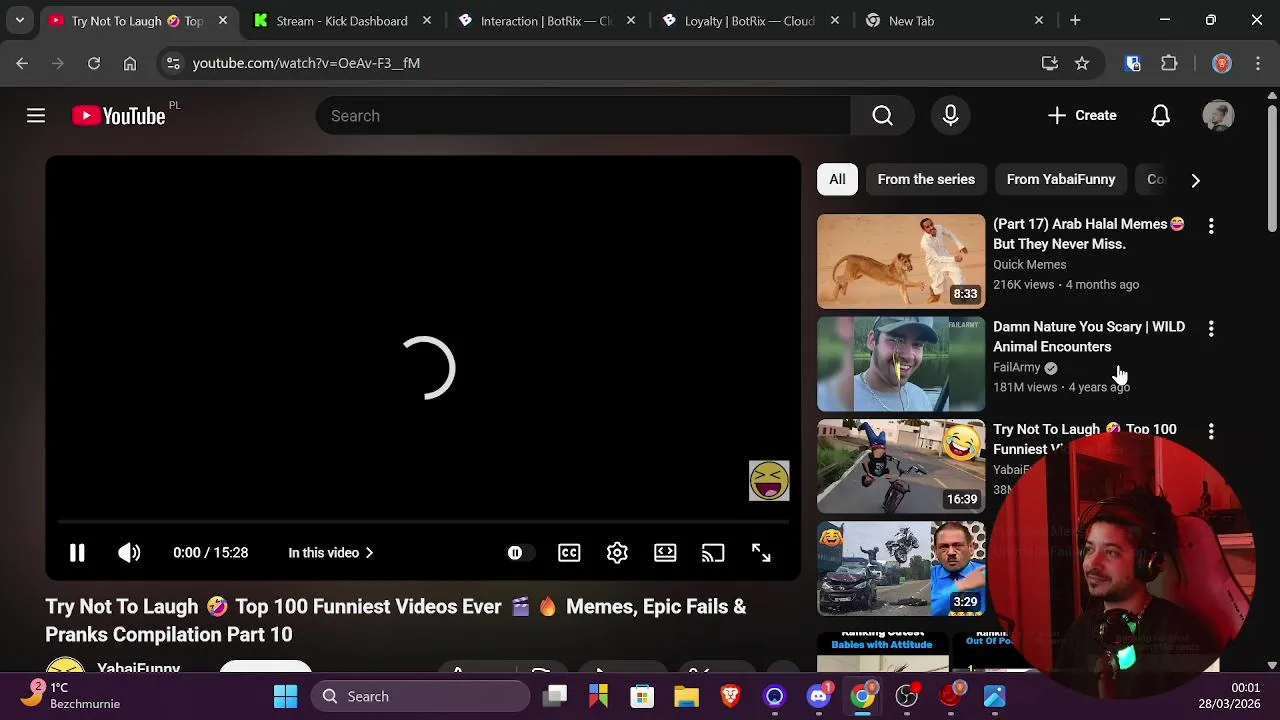Open Microsoft Store from taskbar
Image resolution: width=1280 pixels, height=720 pixels.
(x=643, y=696)
